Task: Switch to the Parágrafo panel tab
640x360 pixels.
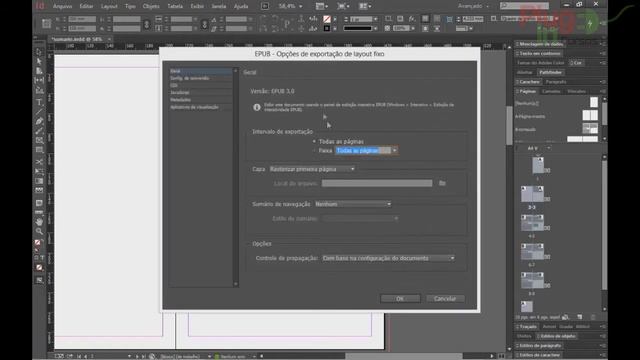Action: pos(556,82)
